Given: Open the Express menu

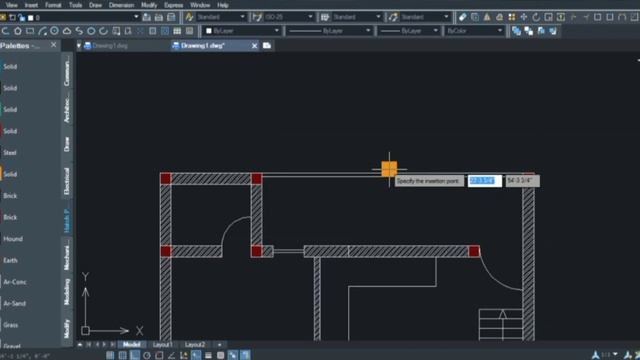Looking at the screenshot, I should point(173,5).
